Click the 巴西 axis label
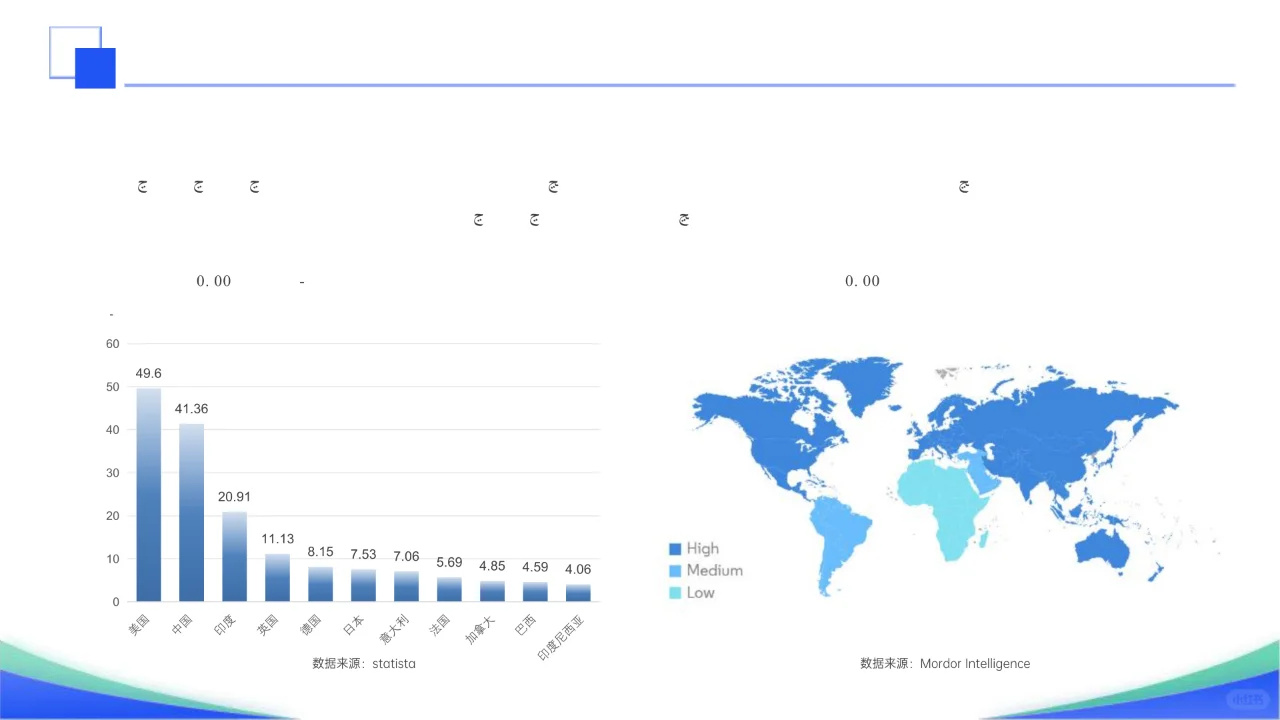The width and height of the screenshot is (1280, 720). (x=526, y=625)
